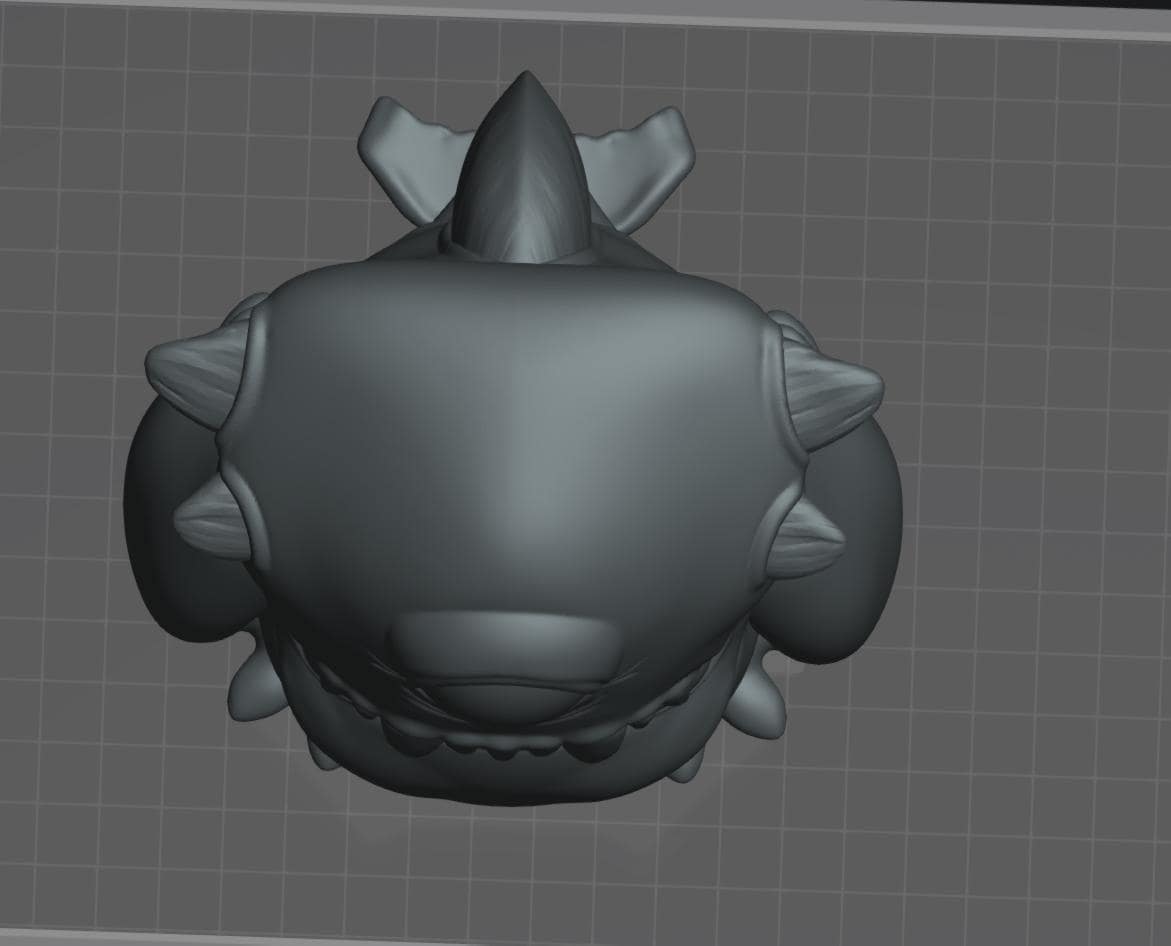Click the upper left fin behind horn
Screen dimensions: 1171x946
click(407, 159)
